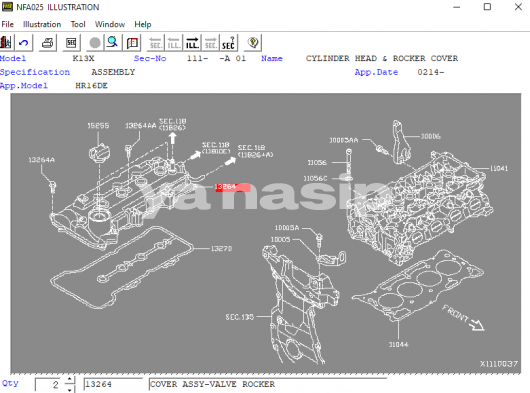
Task: Increase Qty with the up stepper arrow
Action: (70, 380)
